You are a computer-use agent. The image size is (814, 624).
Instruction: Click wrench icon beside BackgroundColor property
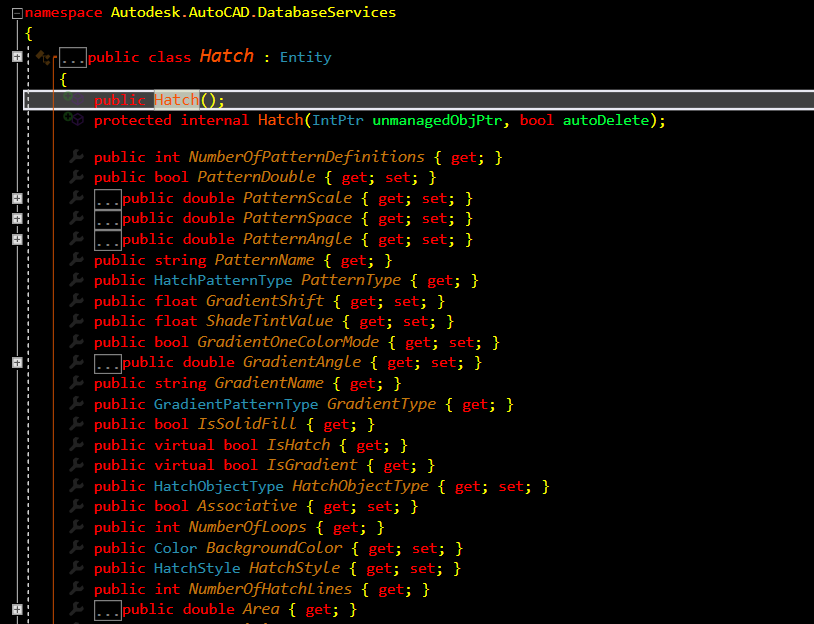click(76, 547)
